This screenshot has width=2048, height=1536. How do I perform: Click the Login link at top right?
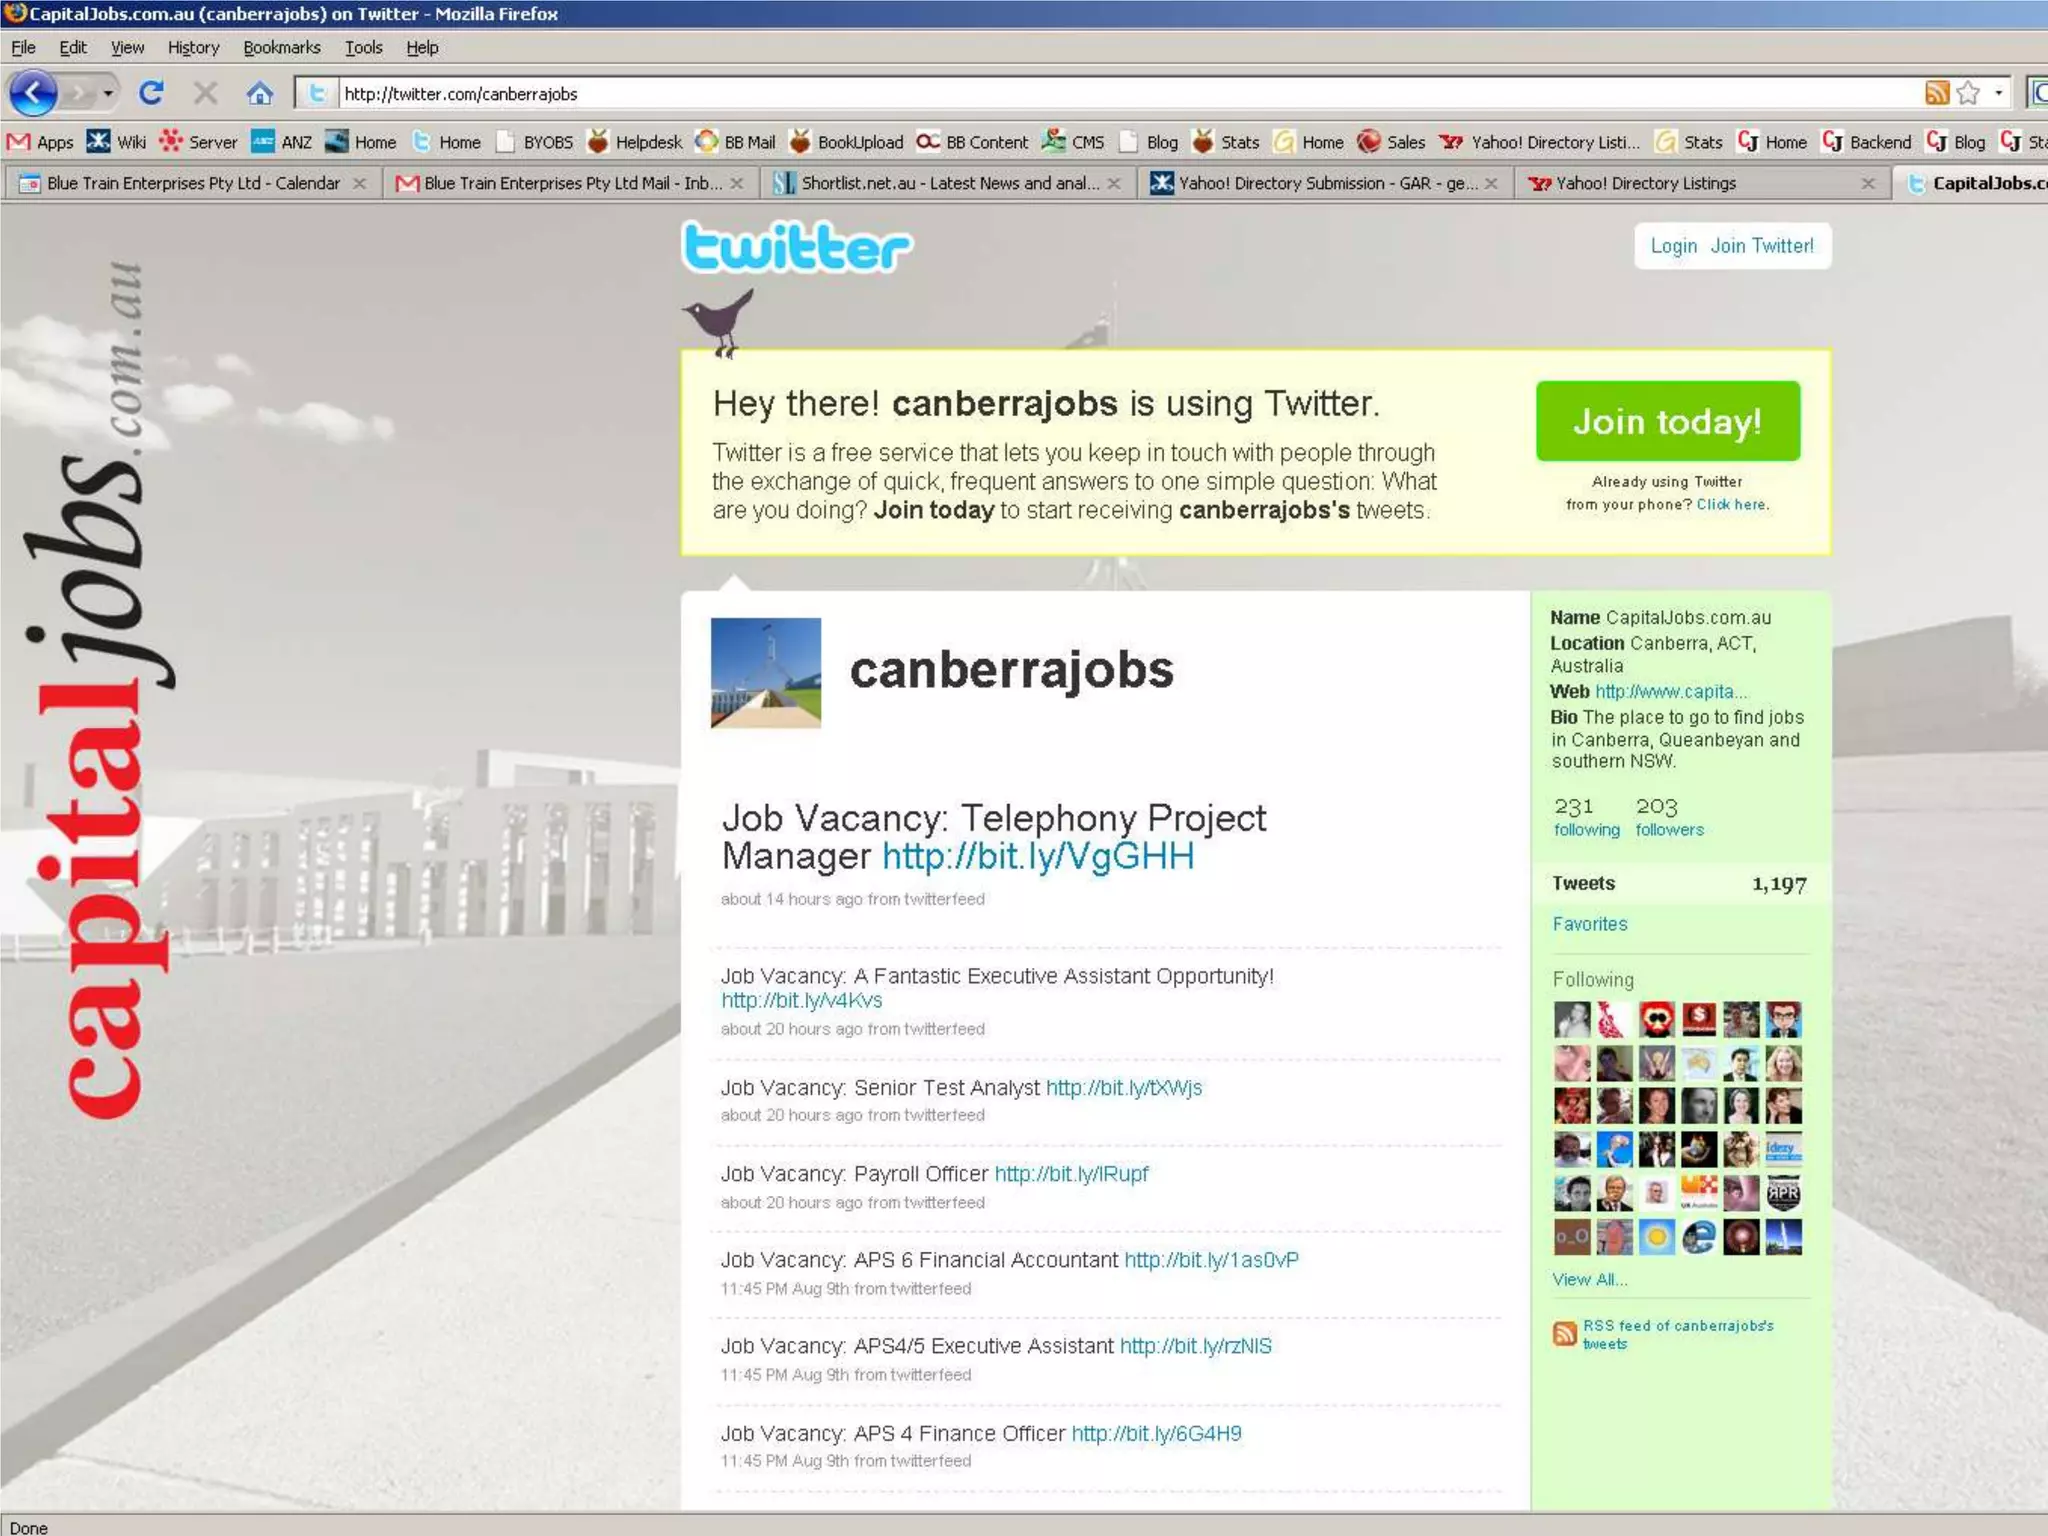[x=1673, y=246]
